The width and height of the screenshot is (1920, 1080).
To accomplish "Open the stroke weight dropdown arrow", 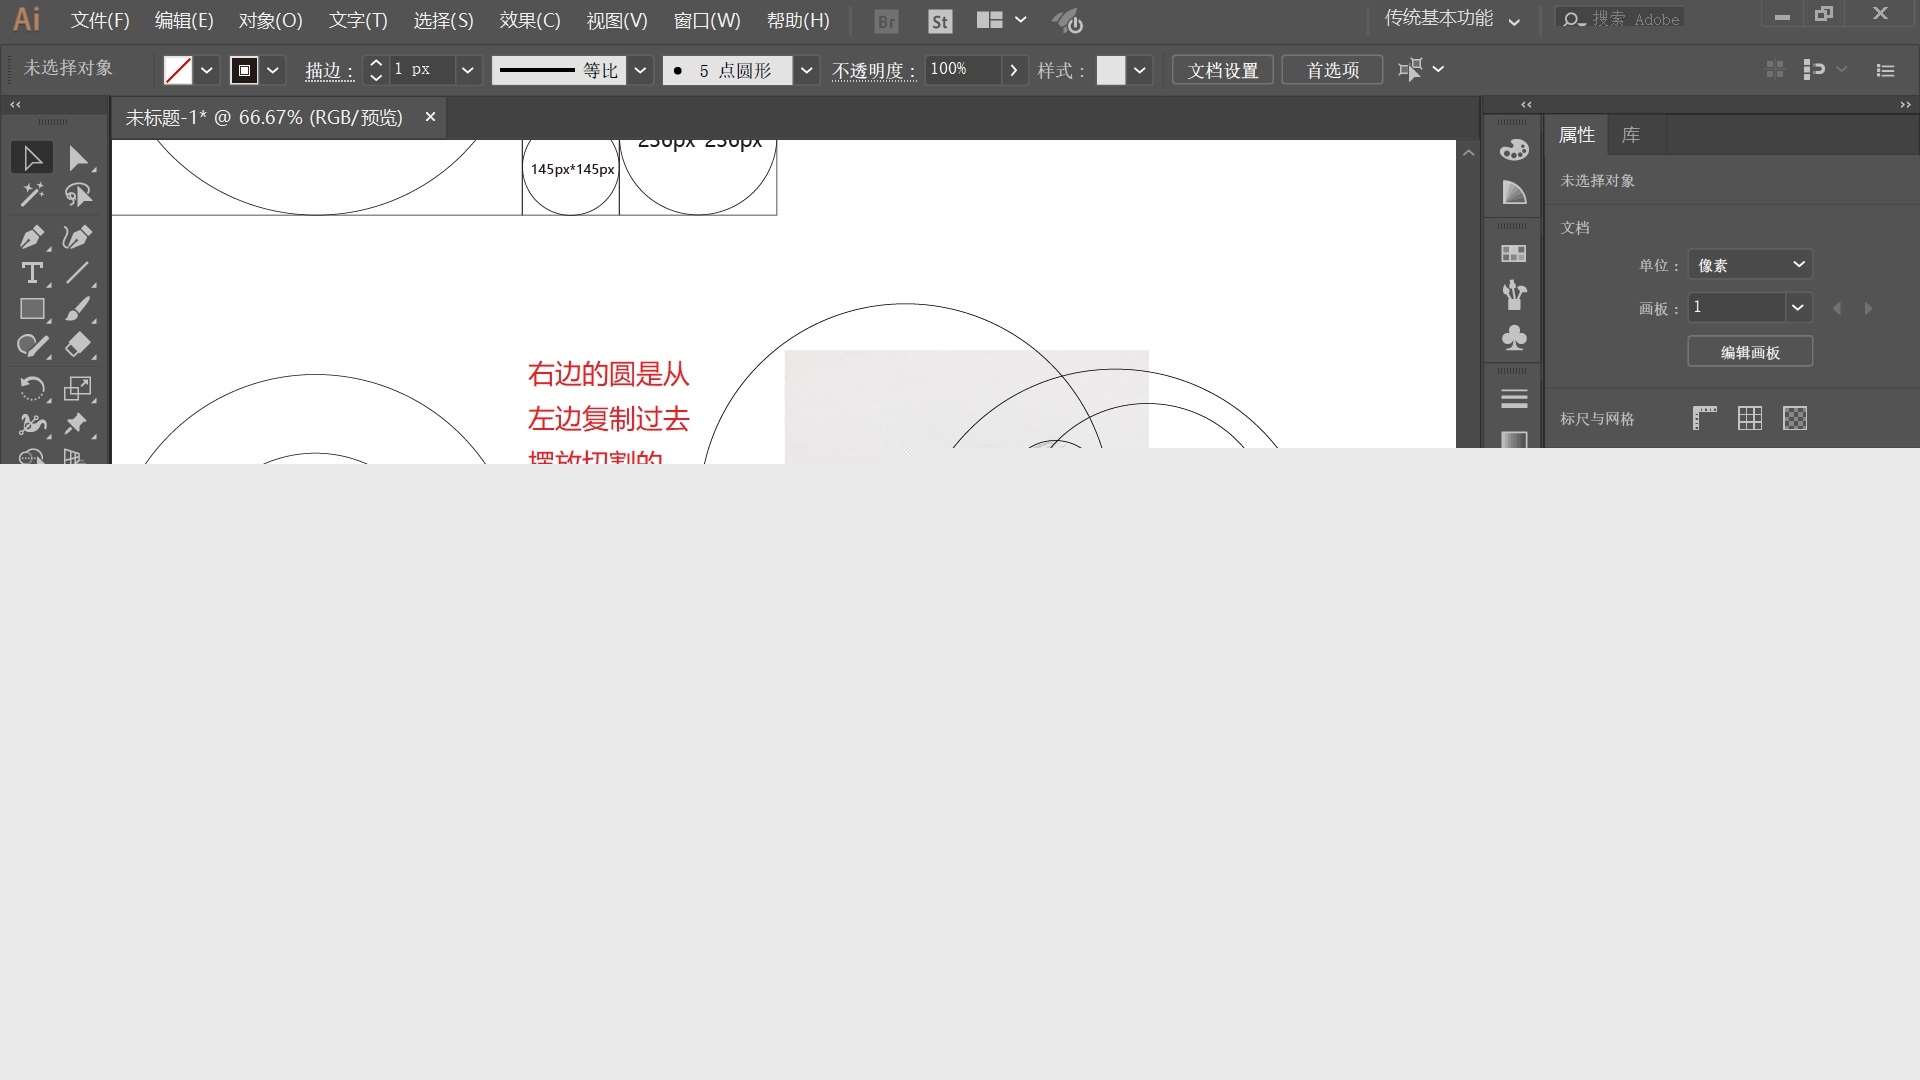I will click(x=467, y=70).
